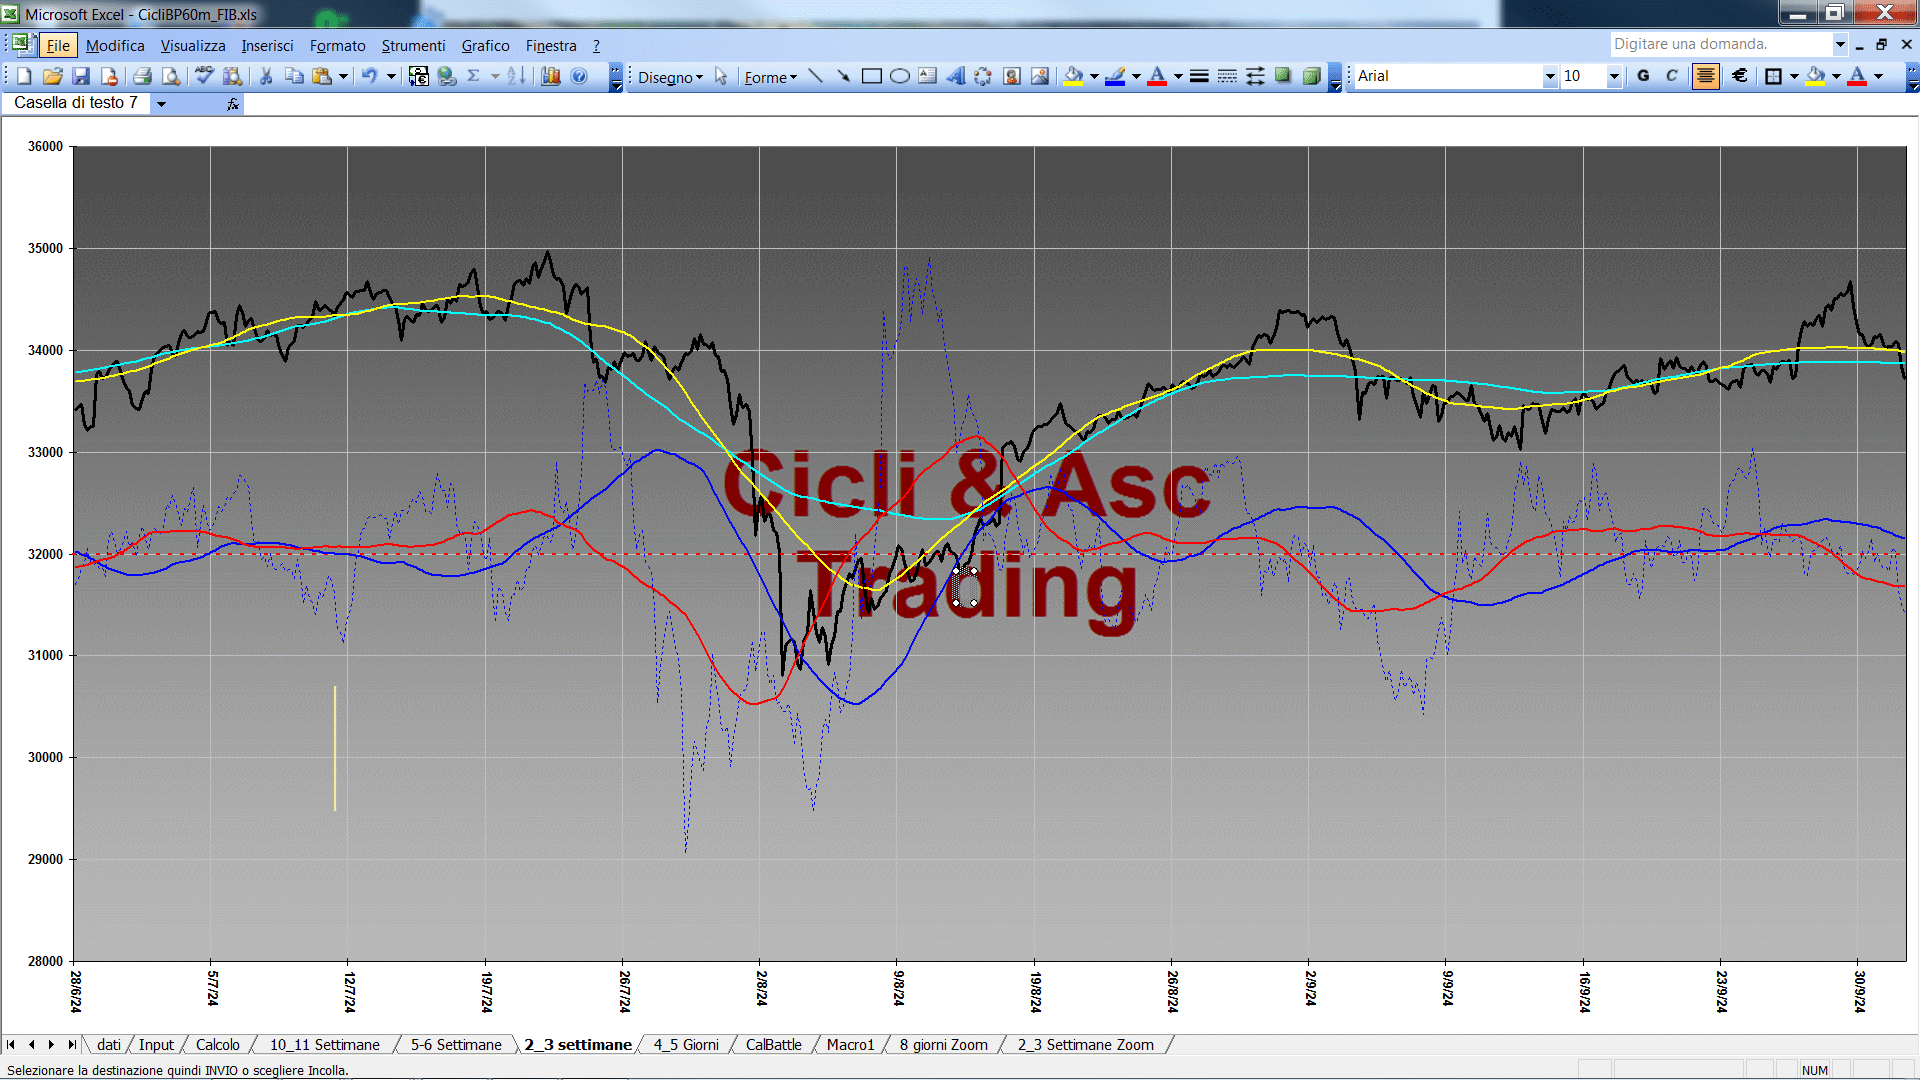Open Excel Help question mark icon
Image resolution: width=1920 pixels, height=1080 pixels.
579,76
